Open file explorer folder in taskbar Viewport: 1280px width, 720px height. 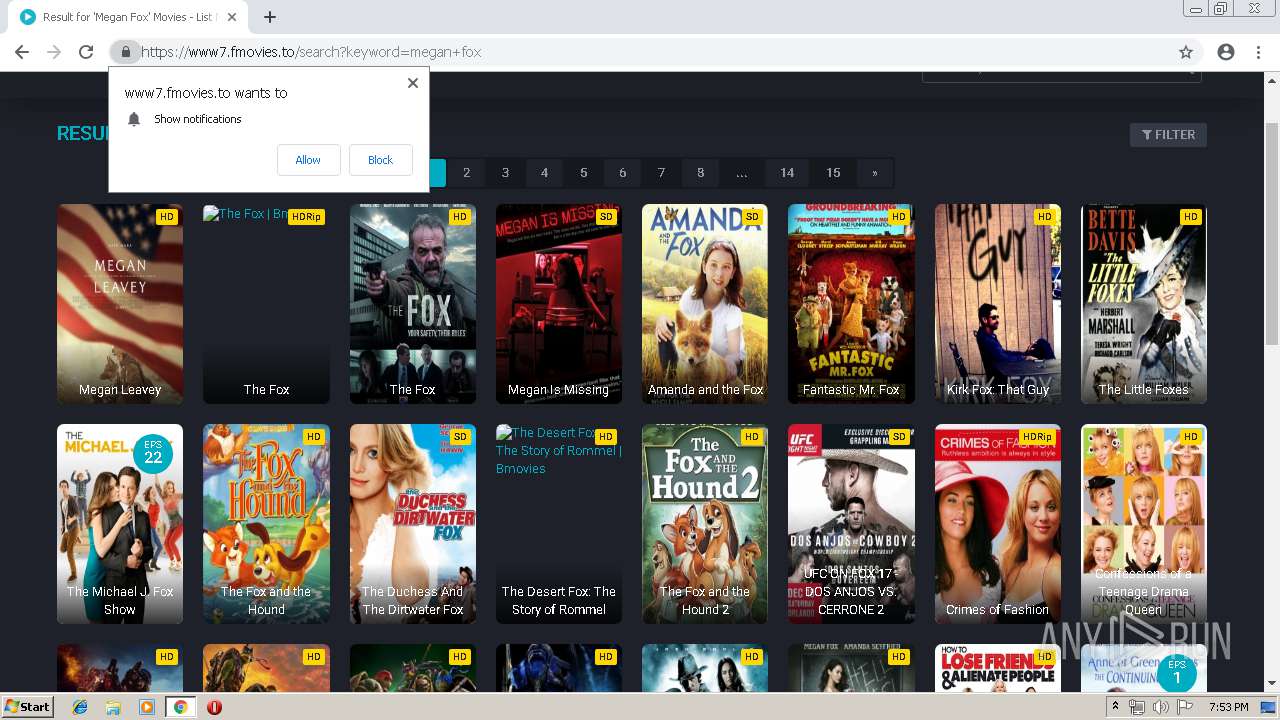coord(113,707)
